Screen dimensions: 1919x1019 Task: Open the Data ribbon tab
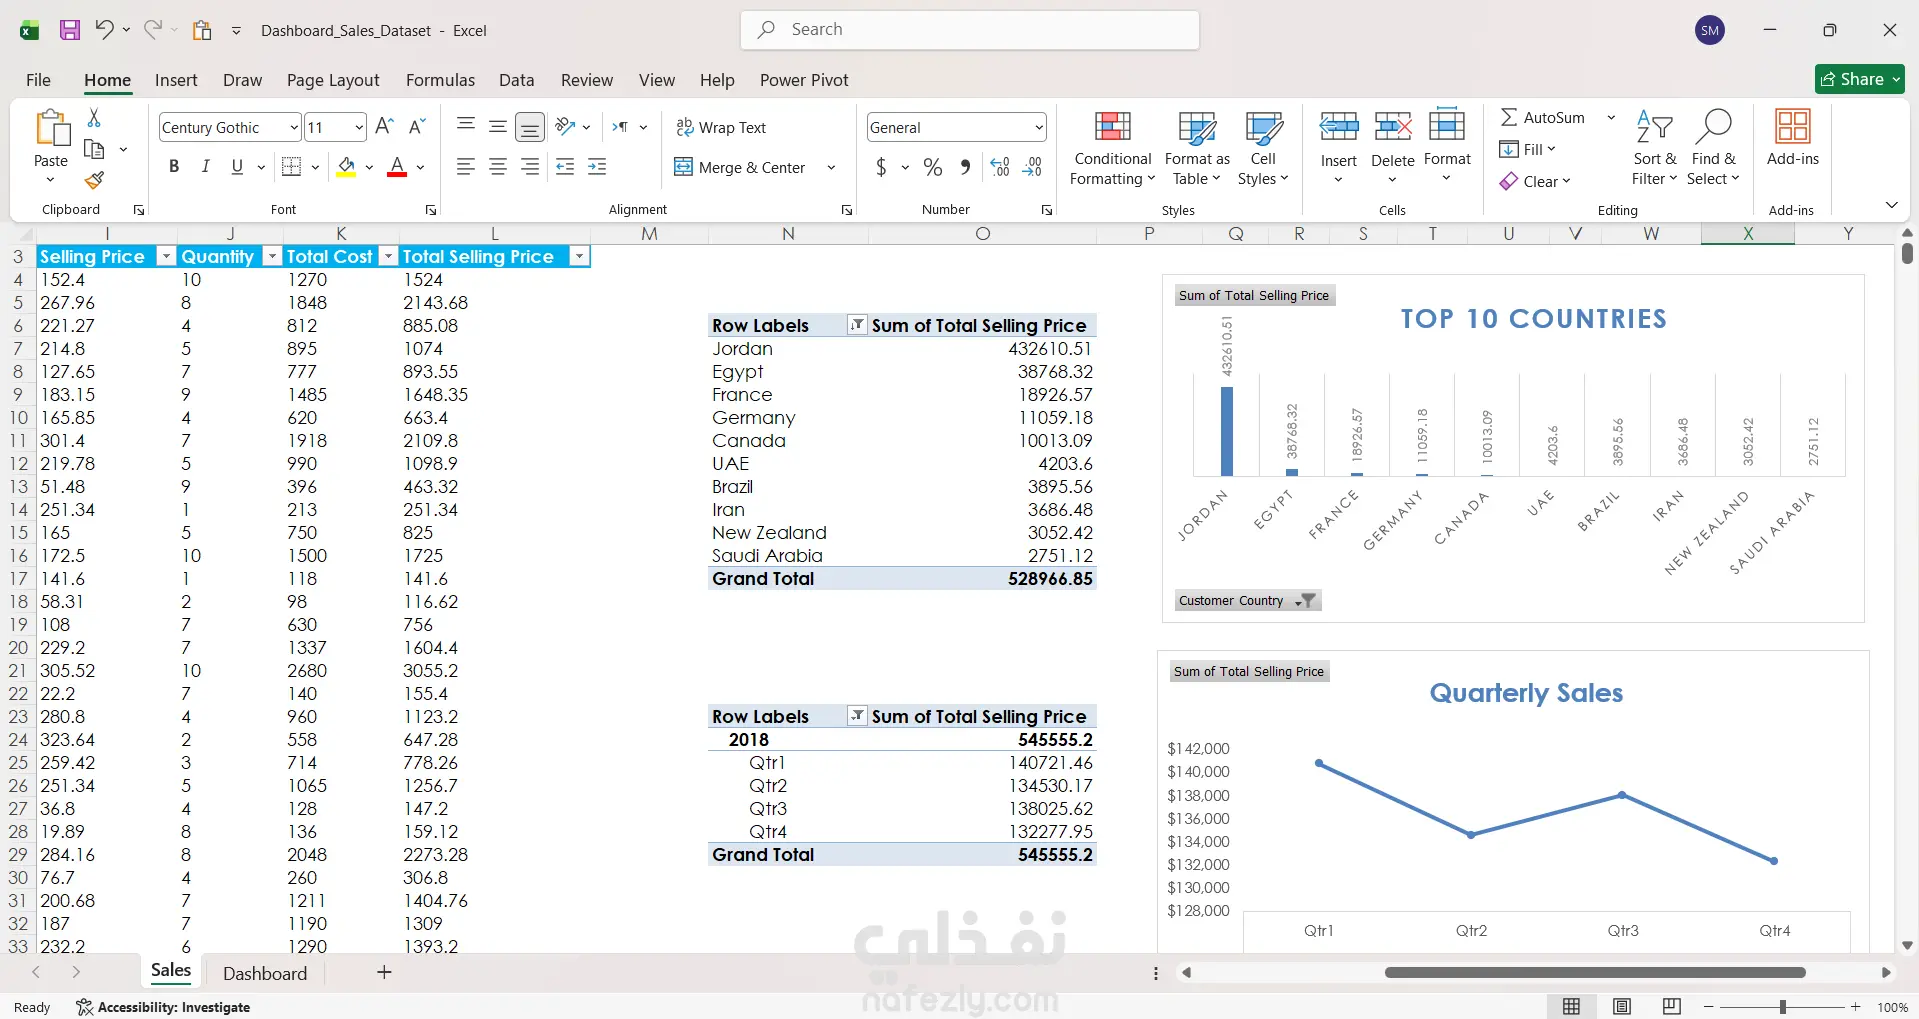pyautogui.click(x=517, y=80)
